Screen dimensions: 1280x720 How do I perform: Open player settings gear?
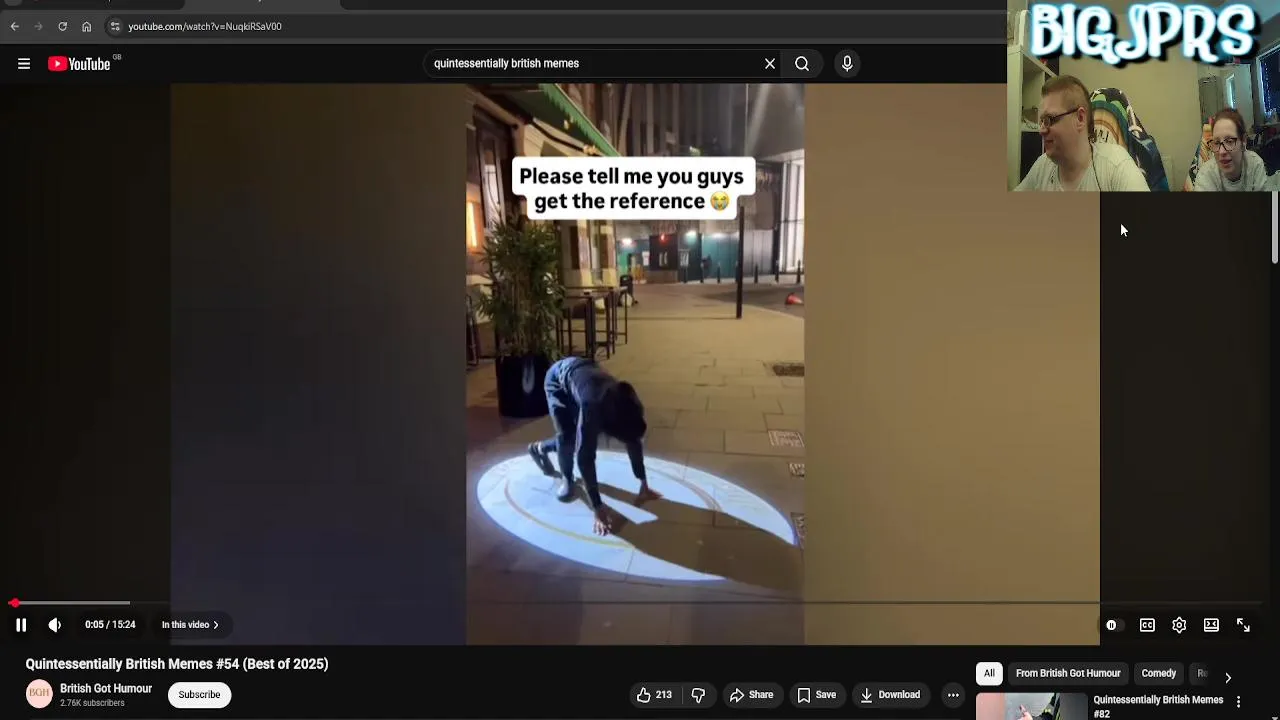(x=1179, y=625)
